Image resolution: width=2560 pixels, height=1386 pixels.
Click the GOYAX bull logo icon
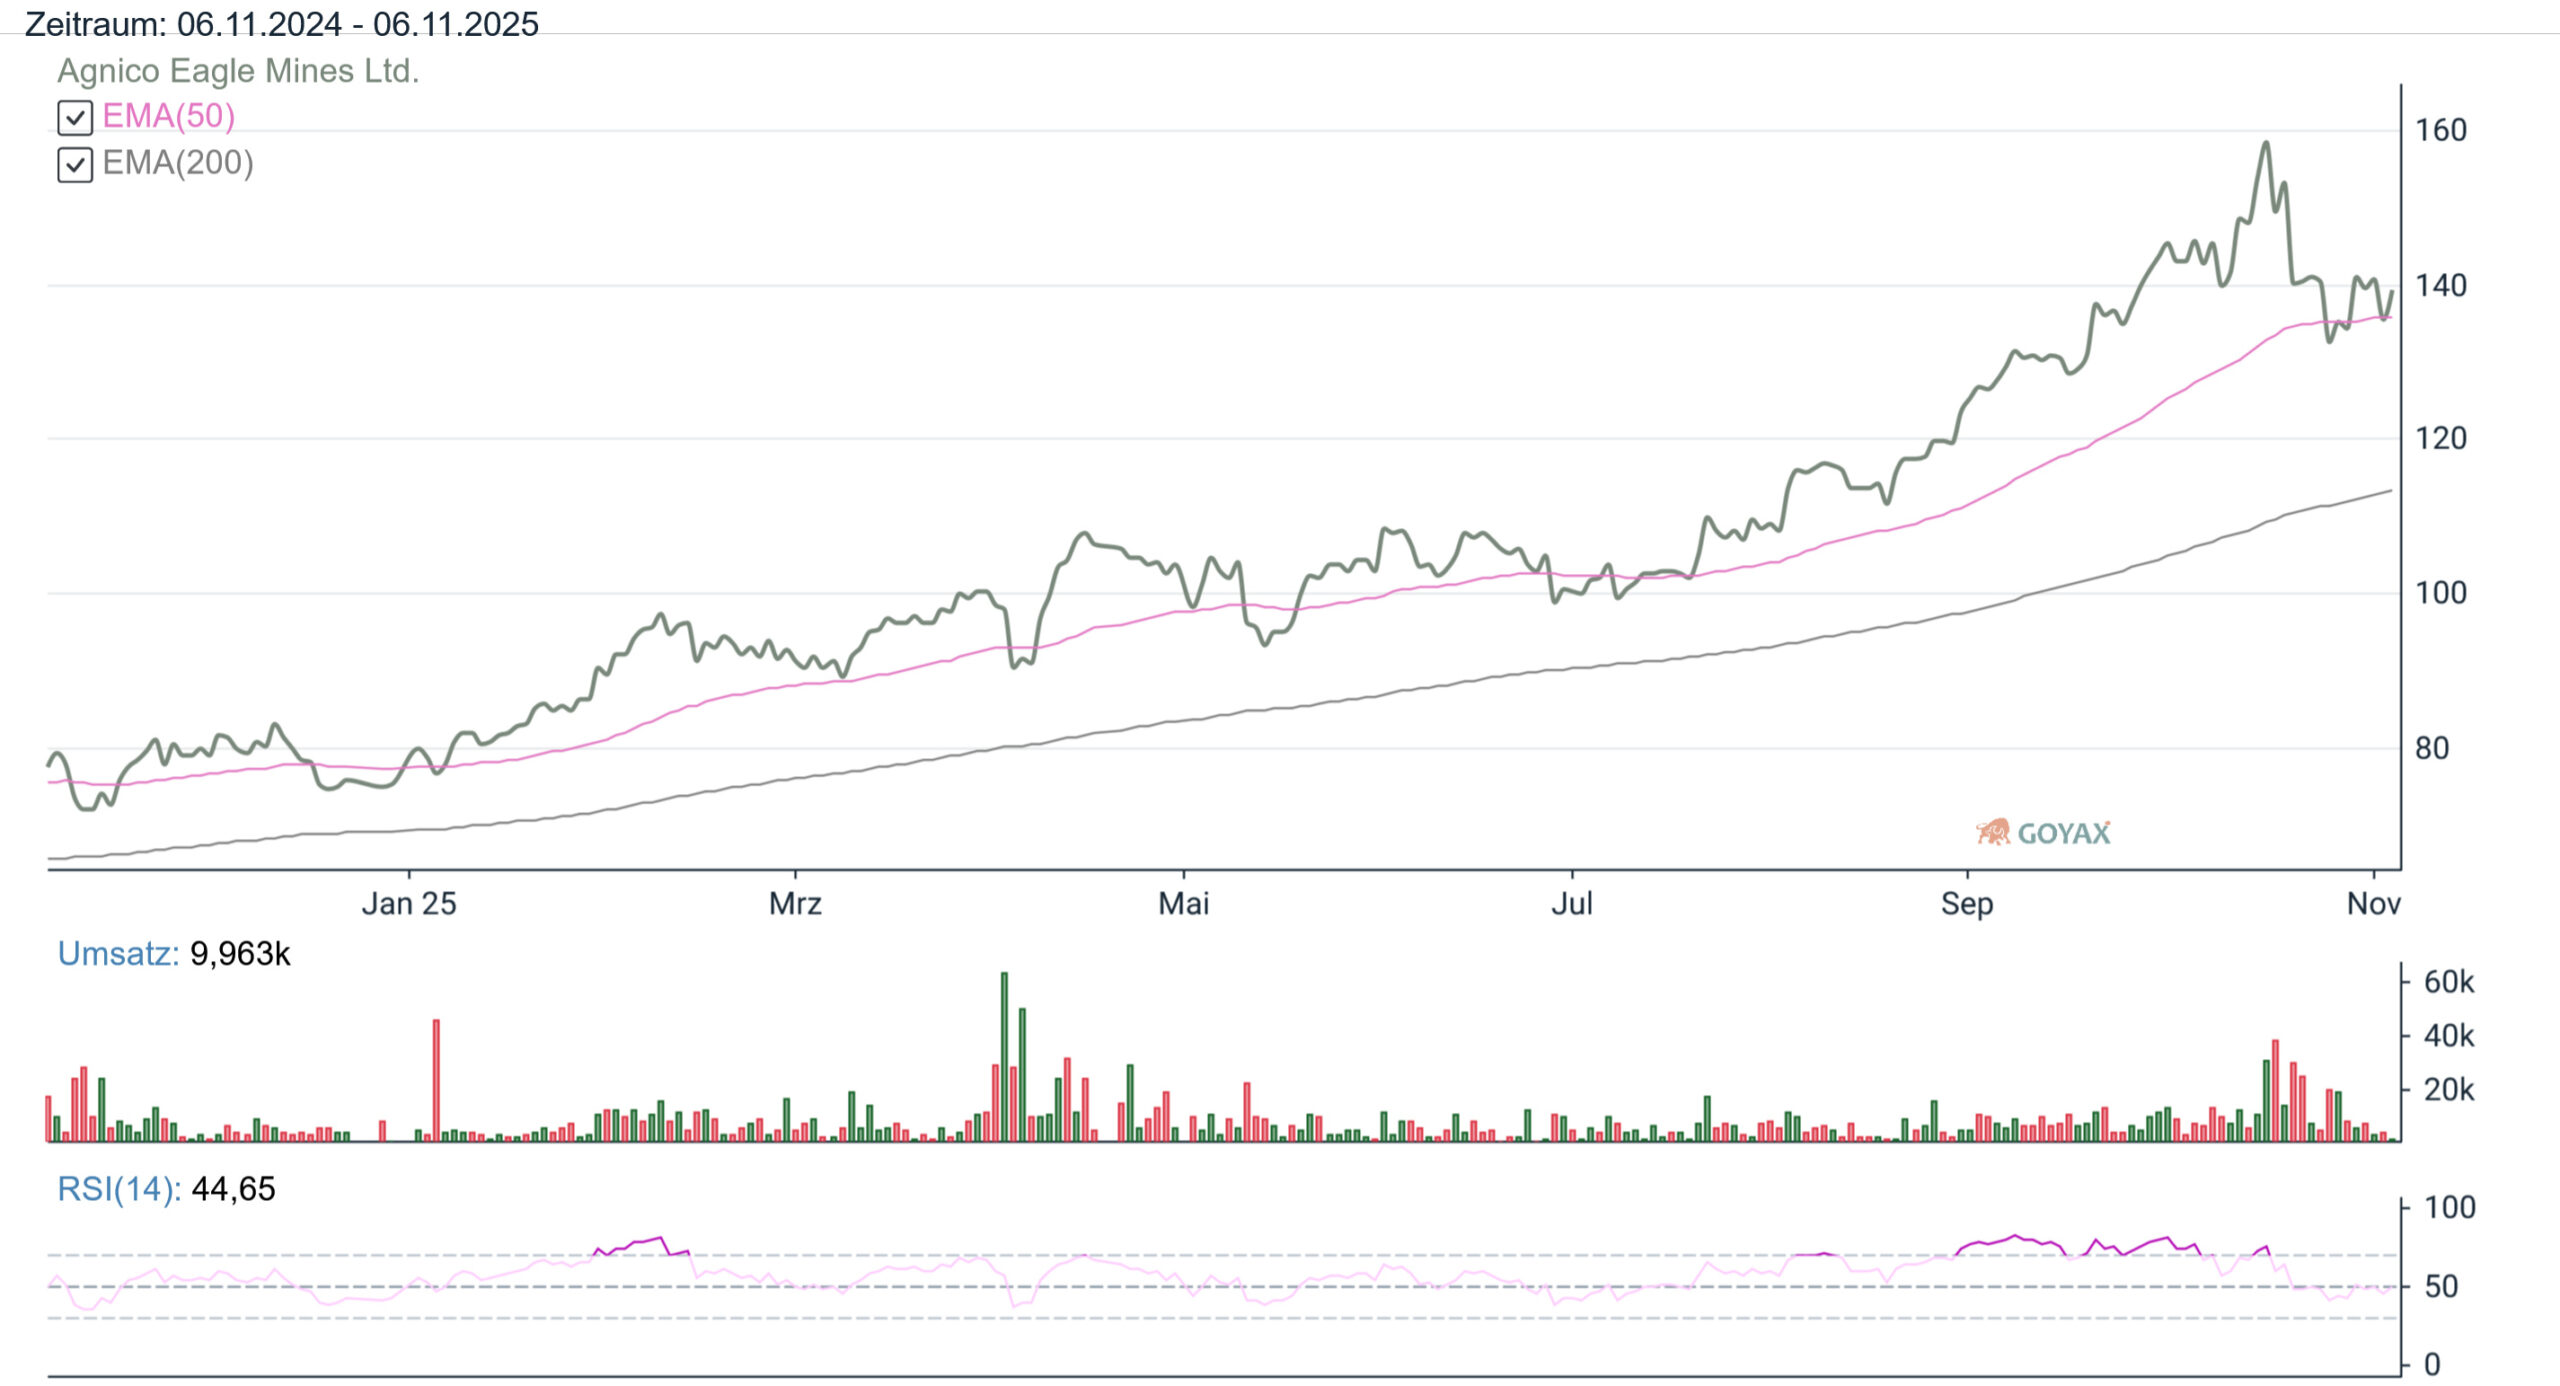(x=1992, y=832)
